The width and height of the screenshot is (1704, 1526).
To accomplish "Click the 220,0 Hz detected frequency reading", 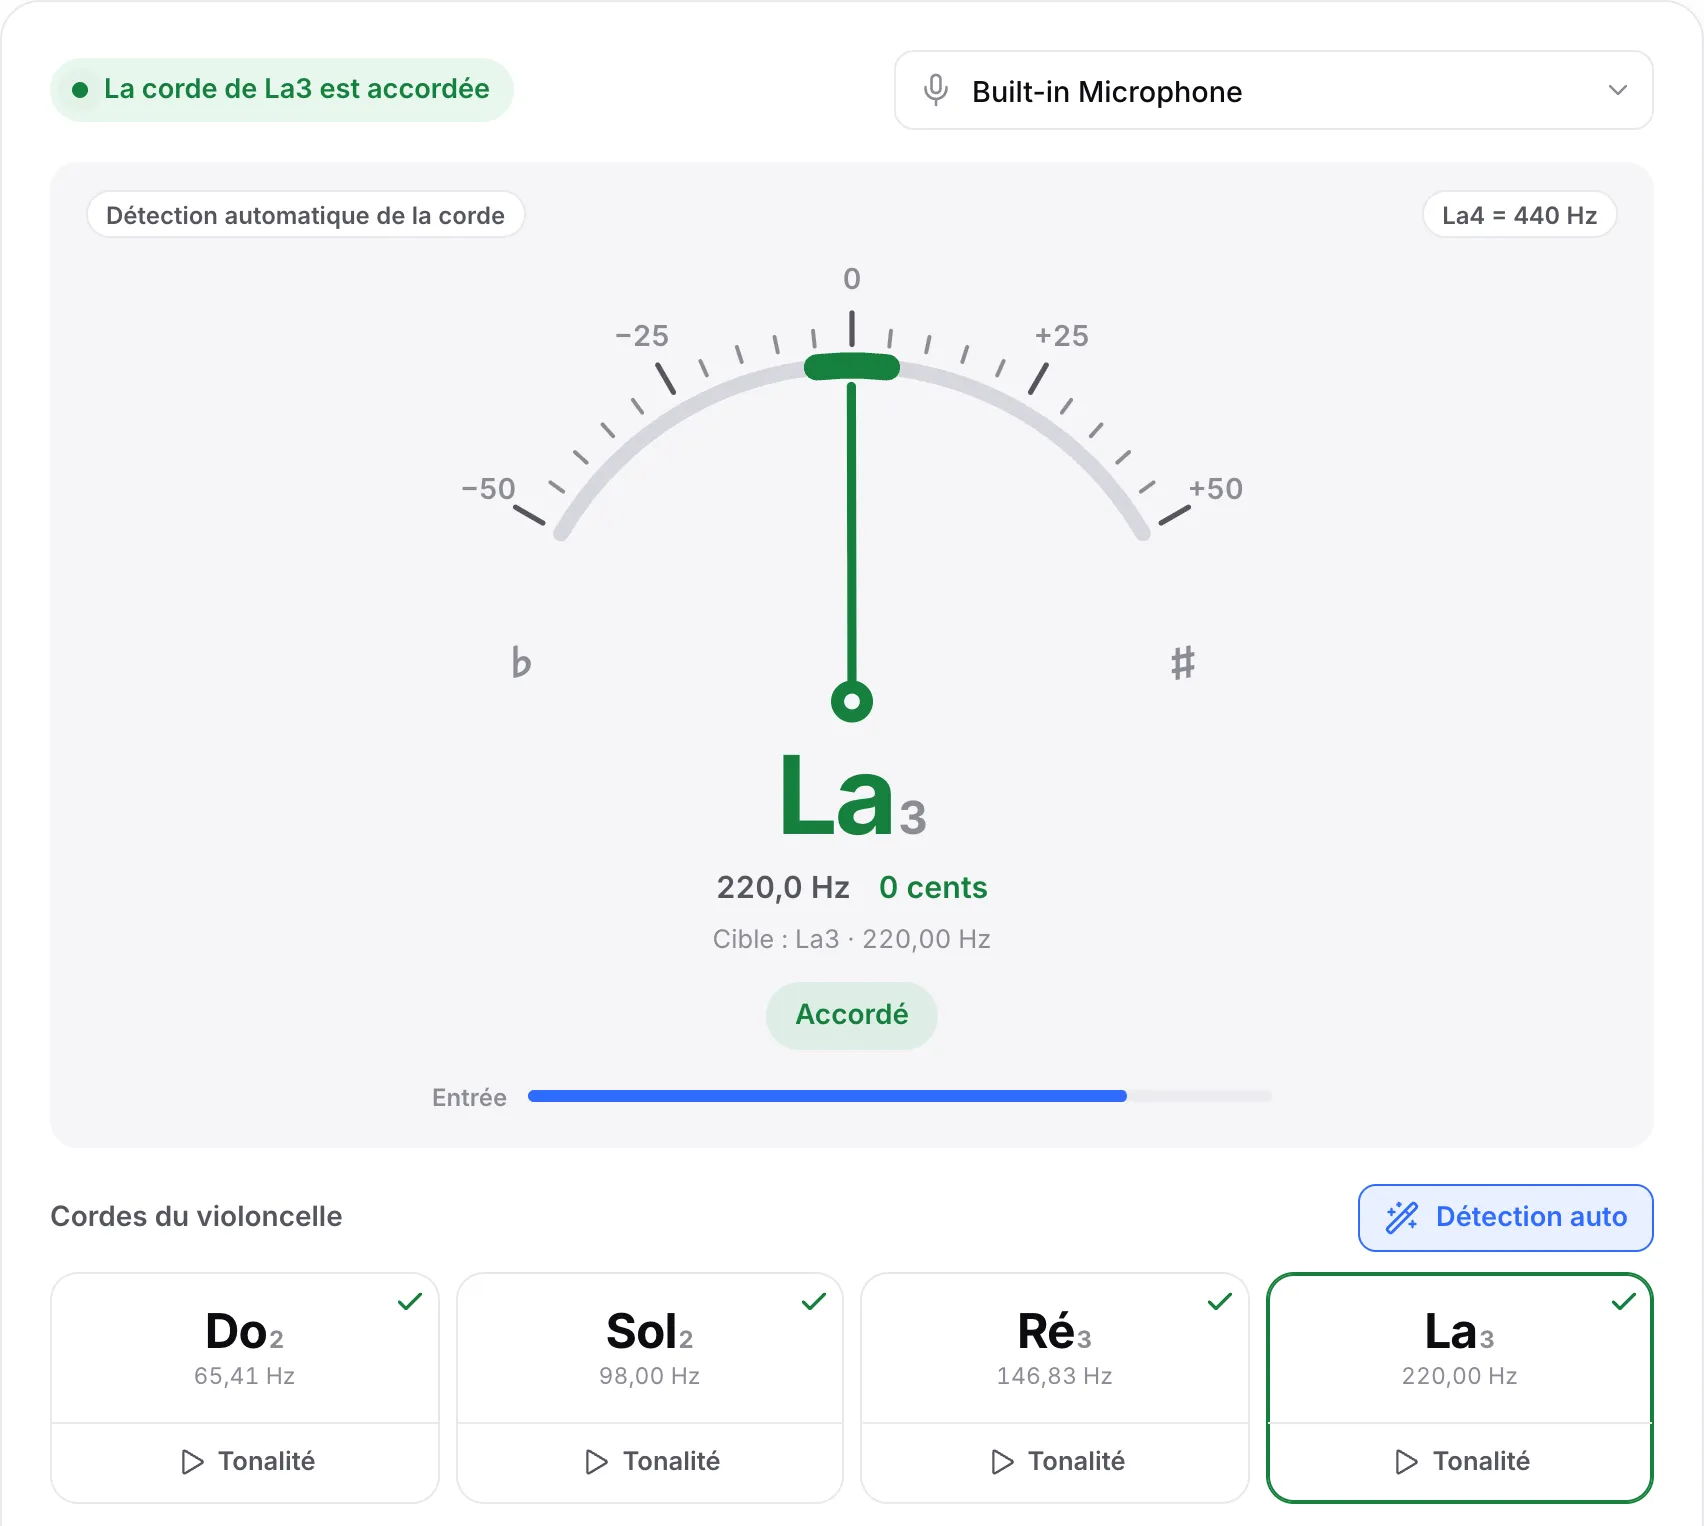I will (783, 887).
